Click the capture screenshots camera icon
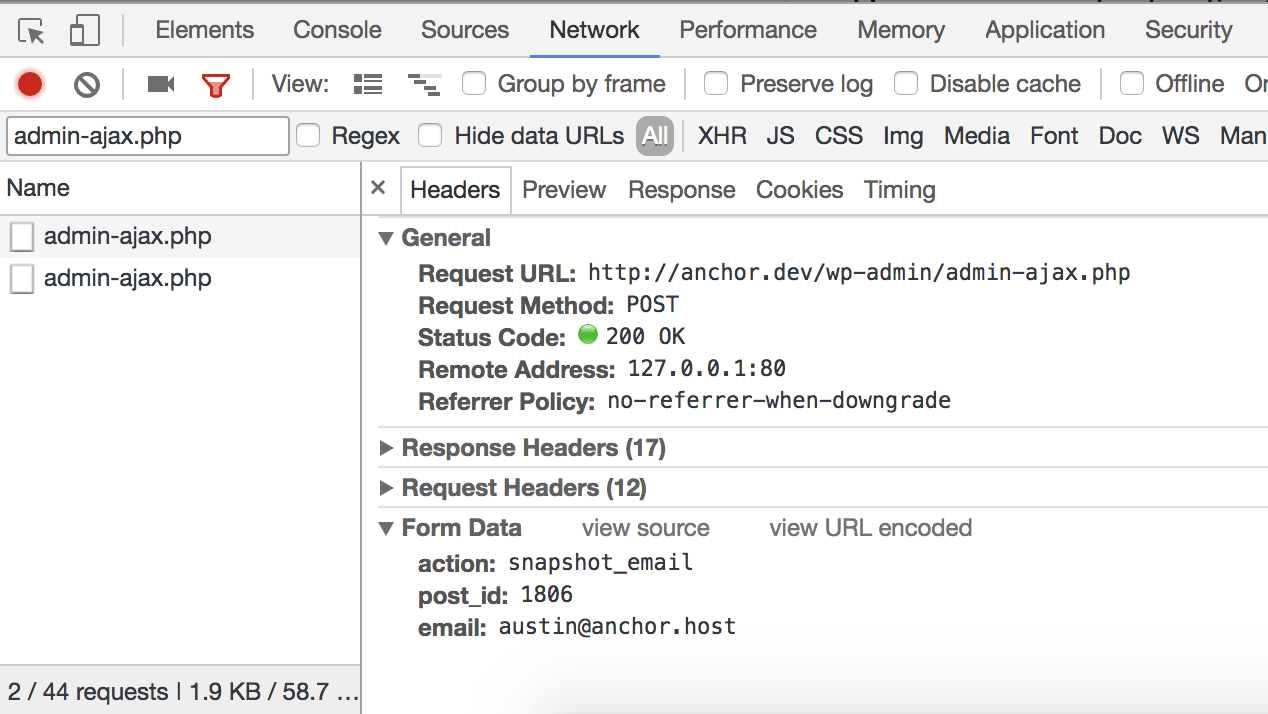 point(160,84)
